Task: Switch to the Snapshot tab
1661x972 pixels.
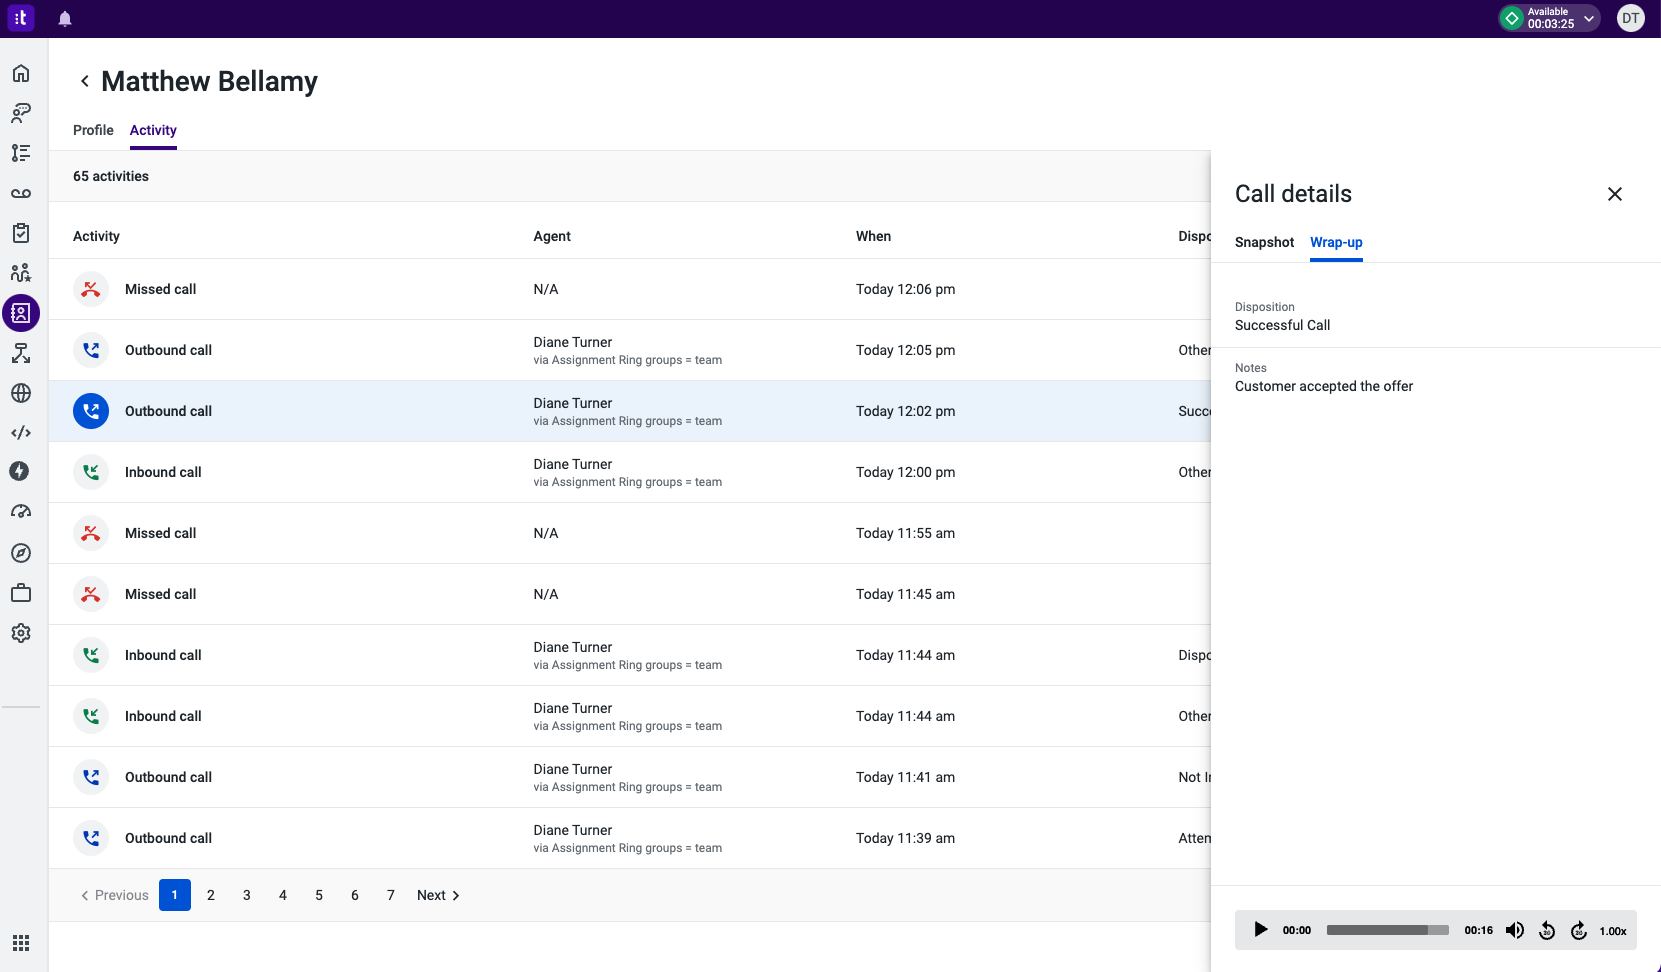Action: 1264,242
